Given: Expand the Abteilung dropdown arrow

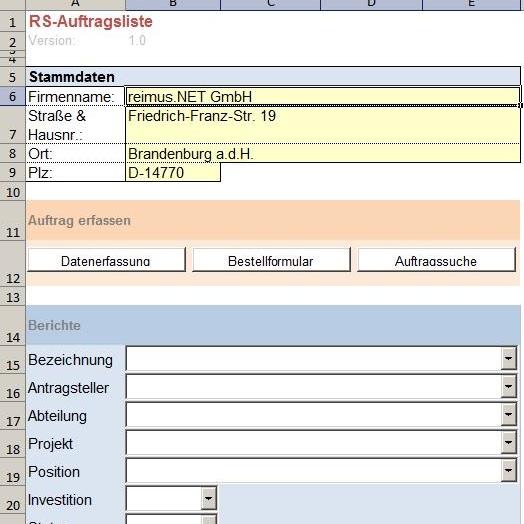Looking at the screenshot, I should coord(509,415).
